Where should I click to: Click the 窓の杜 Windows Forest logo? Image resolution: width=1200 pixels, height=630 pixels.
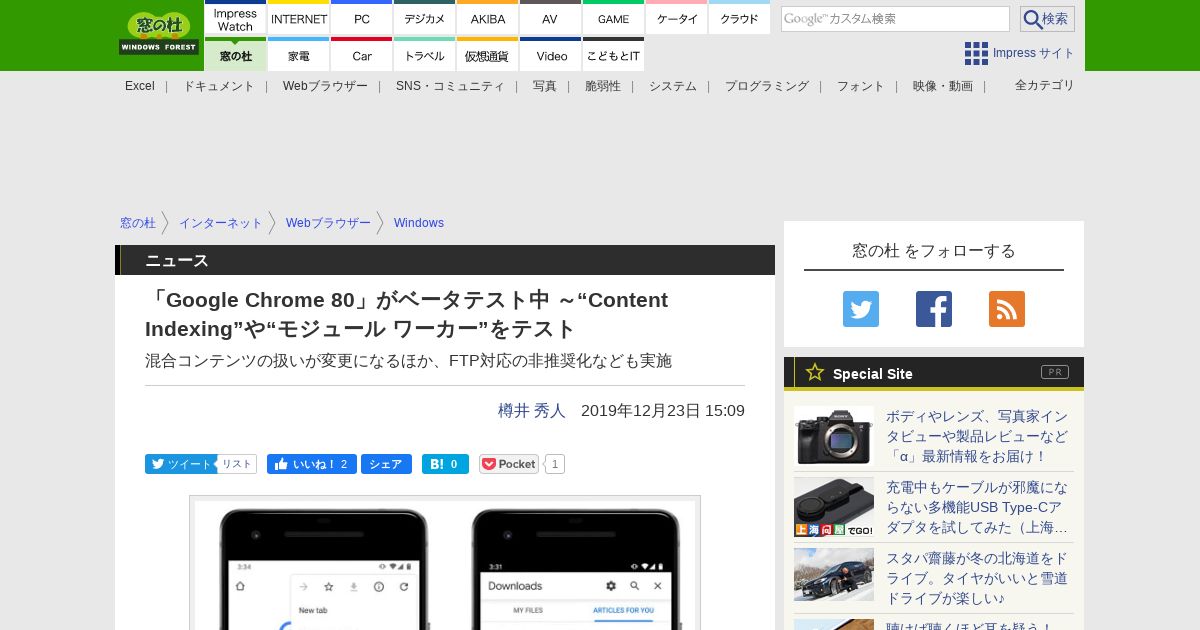tap(159, 33)
